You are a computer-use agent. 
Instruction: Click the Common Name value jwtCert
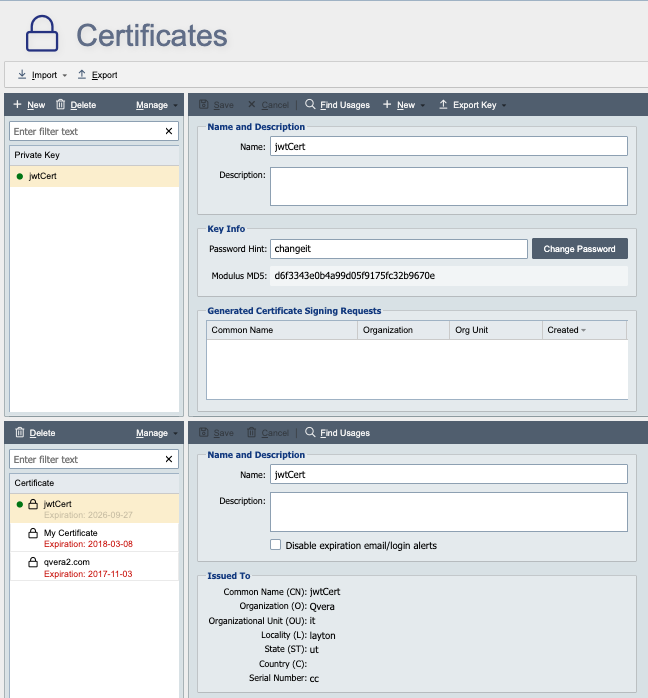pos(325,592)
